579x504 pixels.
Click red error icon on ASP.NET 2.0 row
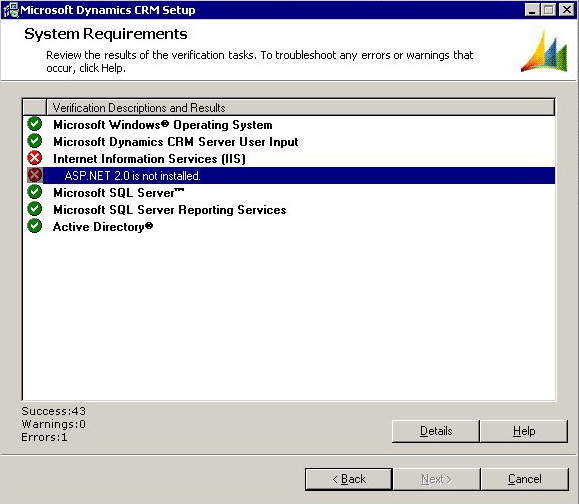pos(35,175)
